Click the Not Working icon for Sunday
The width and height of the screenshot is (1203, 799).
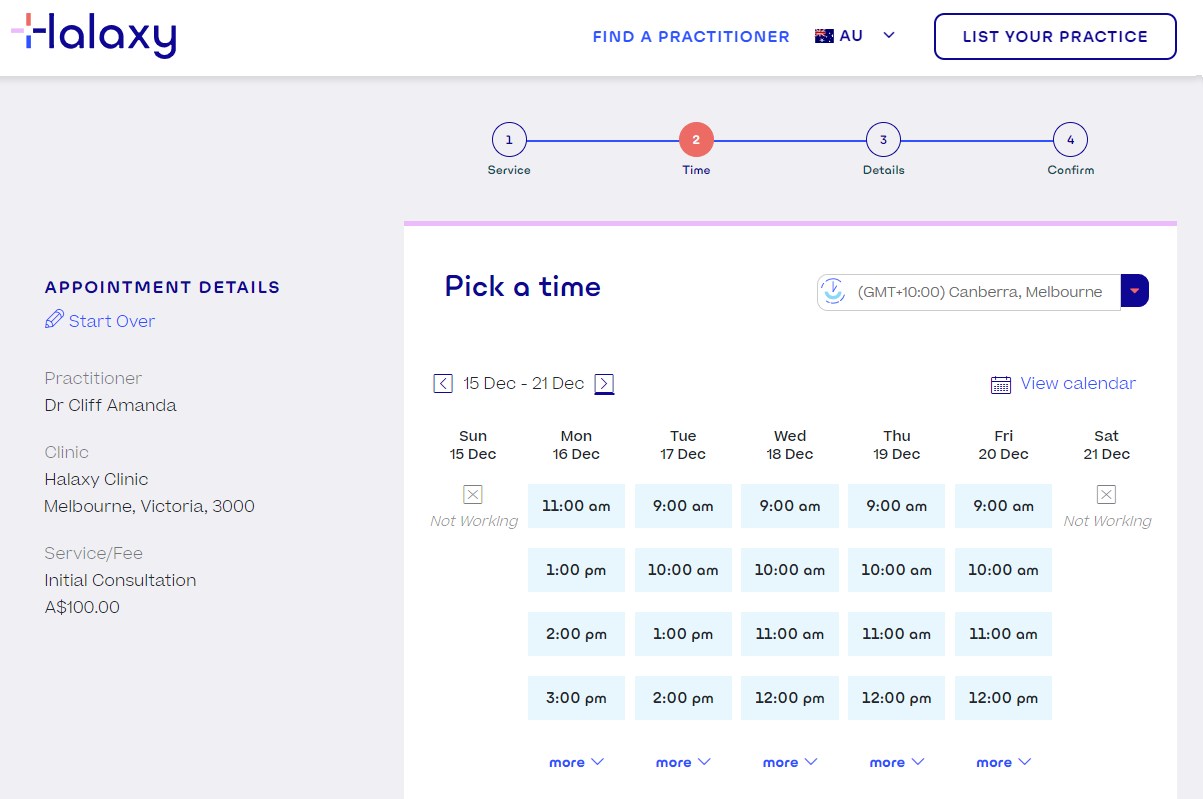(x=473, y=493)
